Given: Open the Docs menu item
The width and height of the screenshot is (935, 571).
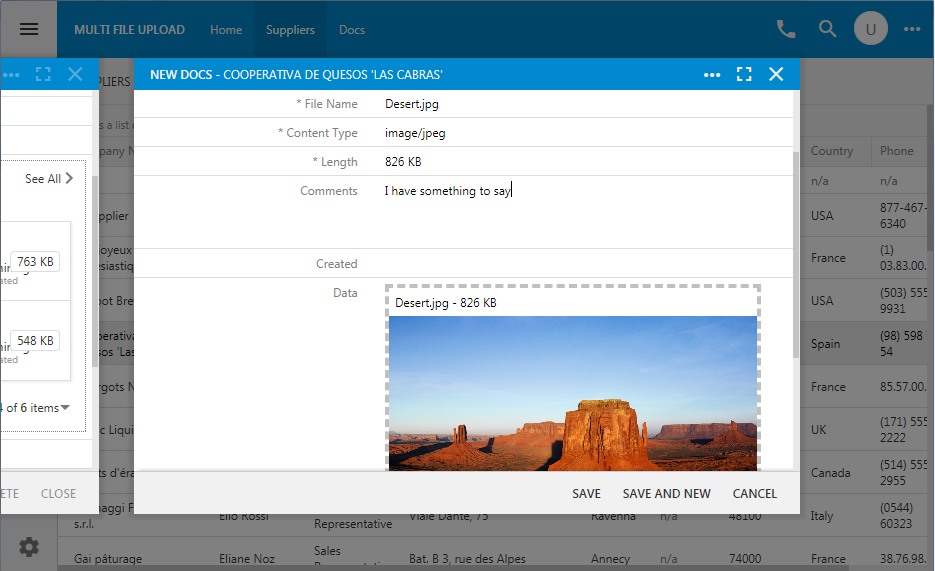Looking at the screenshot, I should pyautogui.click(x=352, y=29).
